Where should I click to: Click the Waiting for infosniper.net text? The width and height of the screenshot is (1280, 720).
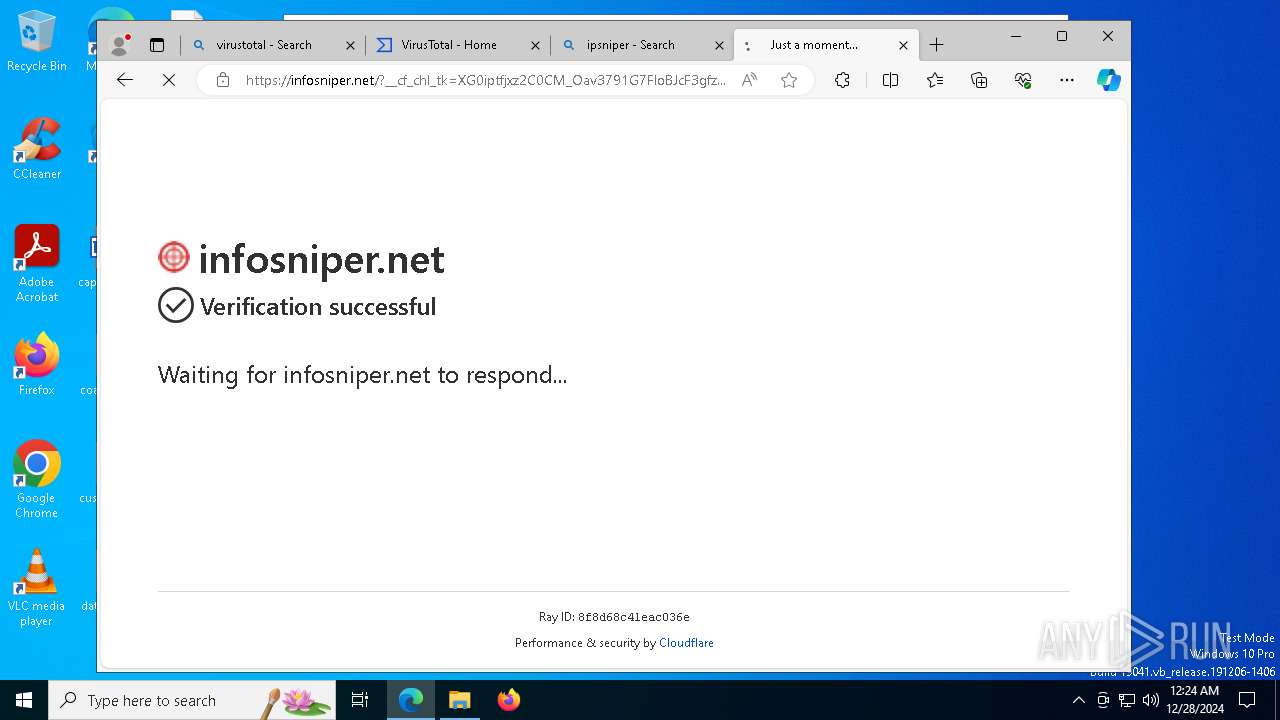click(x=362, y=375)
